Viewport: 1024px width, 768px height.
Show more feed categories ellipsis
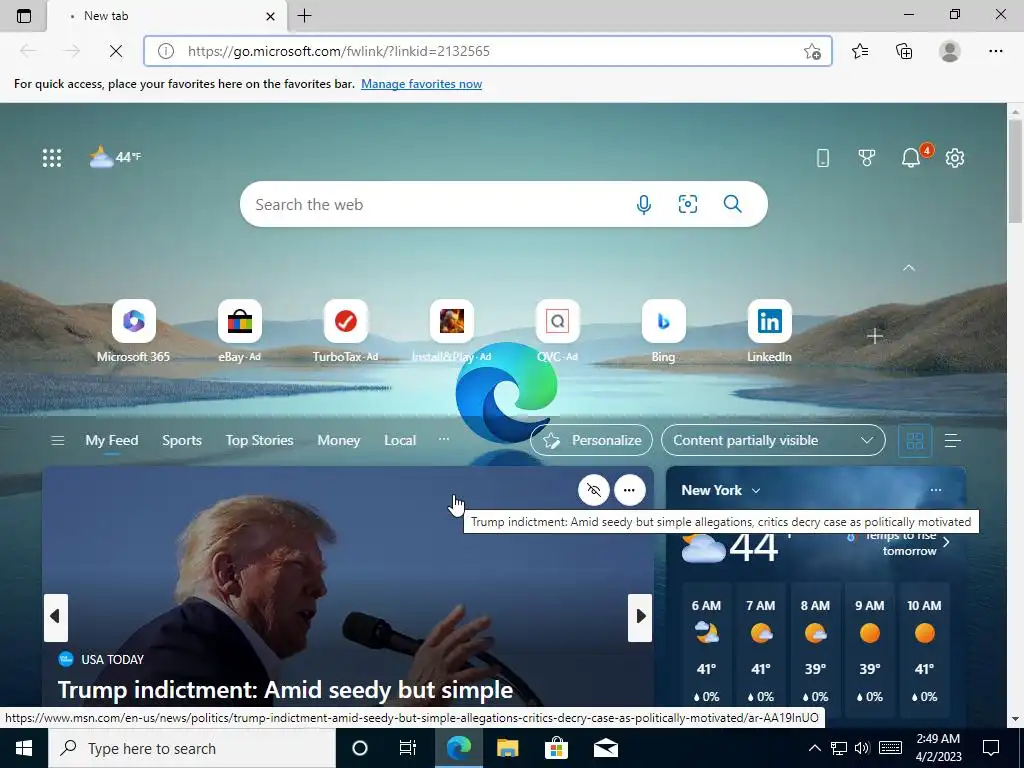point(443,439)
